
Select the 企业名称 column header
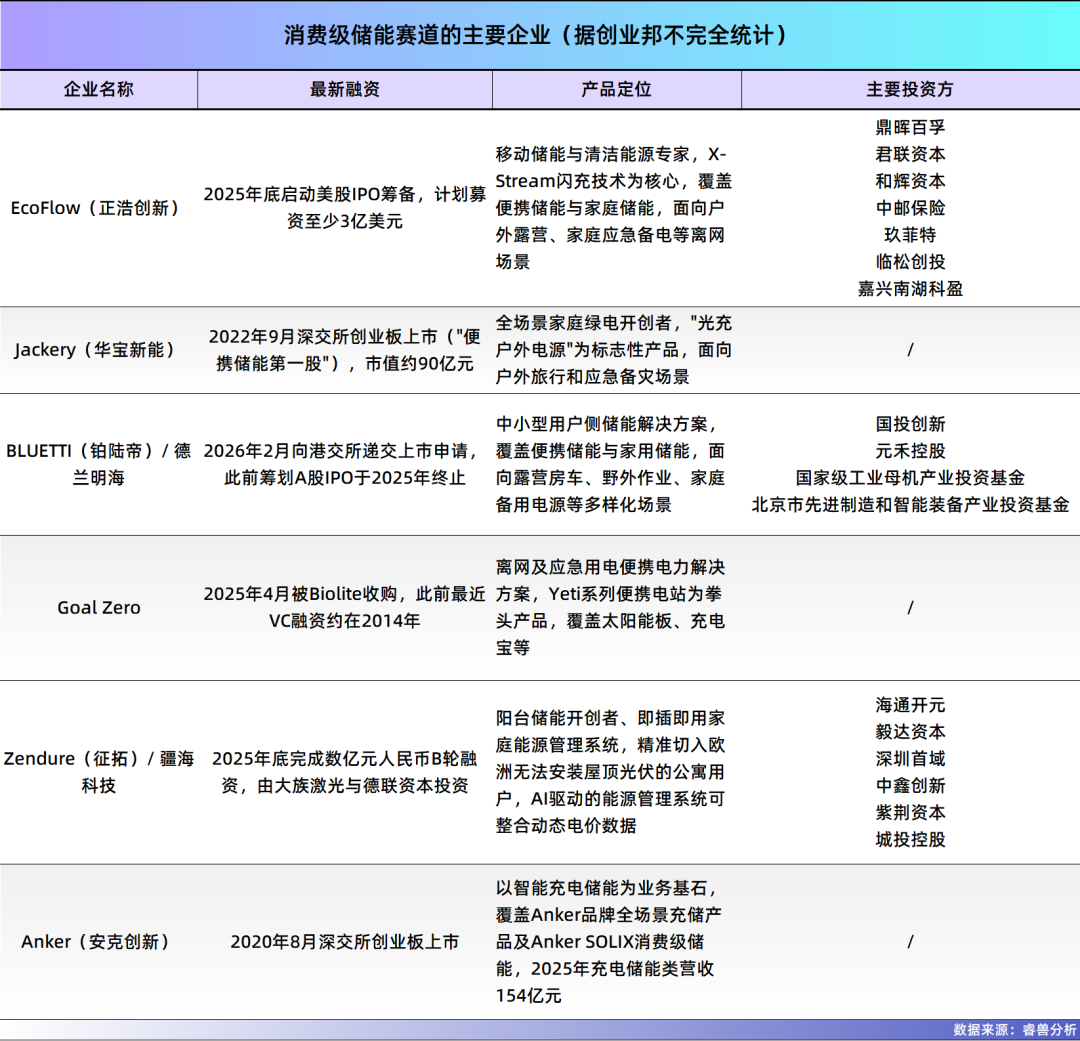click(98, 90)
